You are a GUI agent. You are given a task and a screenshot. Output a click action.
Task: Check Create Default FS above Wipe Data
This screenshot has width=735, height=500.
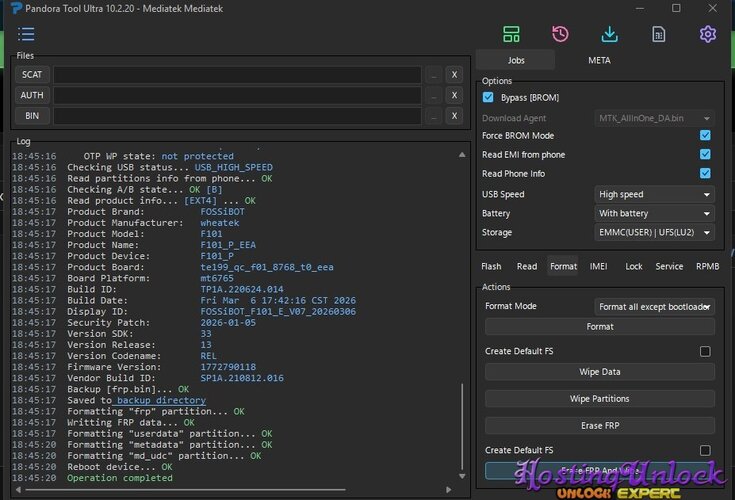point(705,351)
